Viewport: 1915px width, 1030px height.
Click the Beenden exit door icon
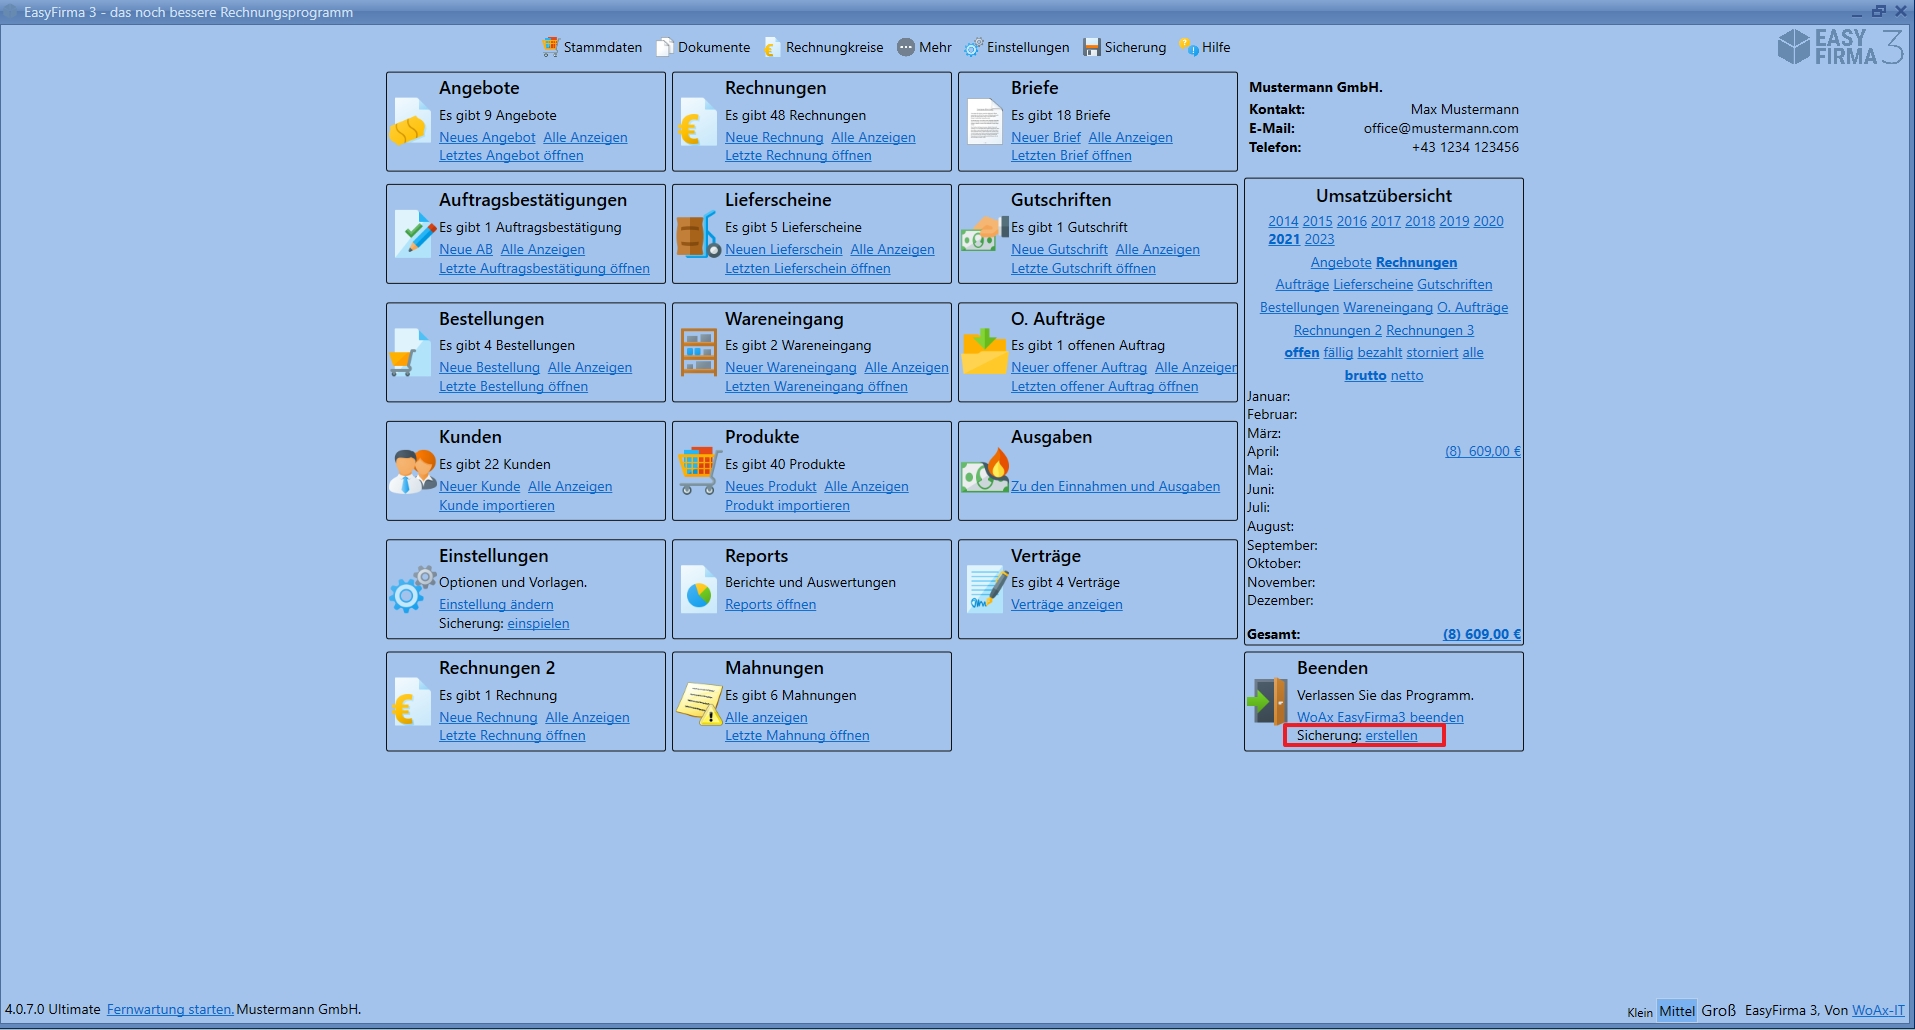point(1268,702)
